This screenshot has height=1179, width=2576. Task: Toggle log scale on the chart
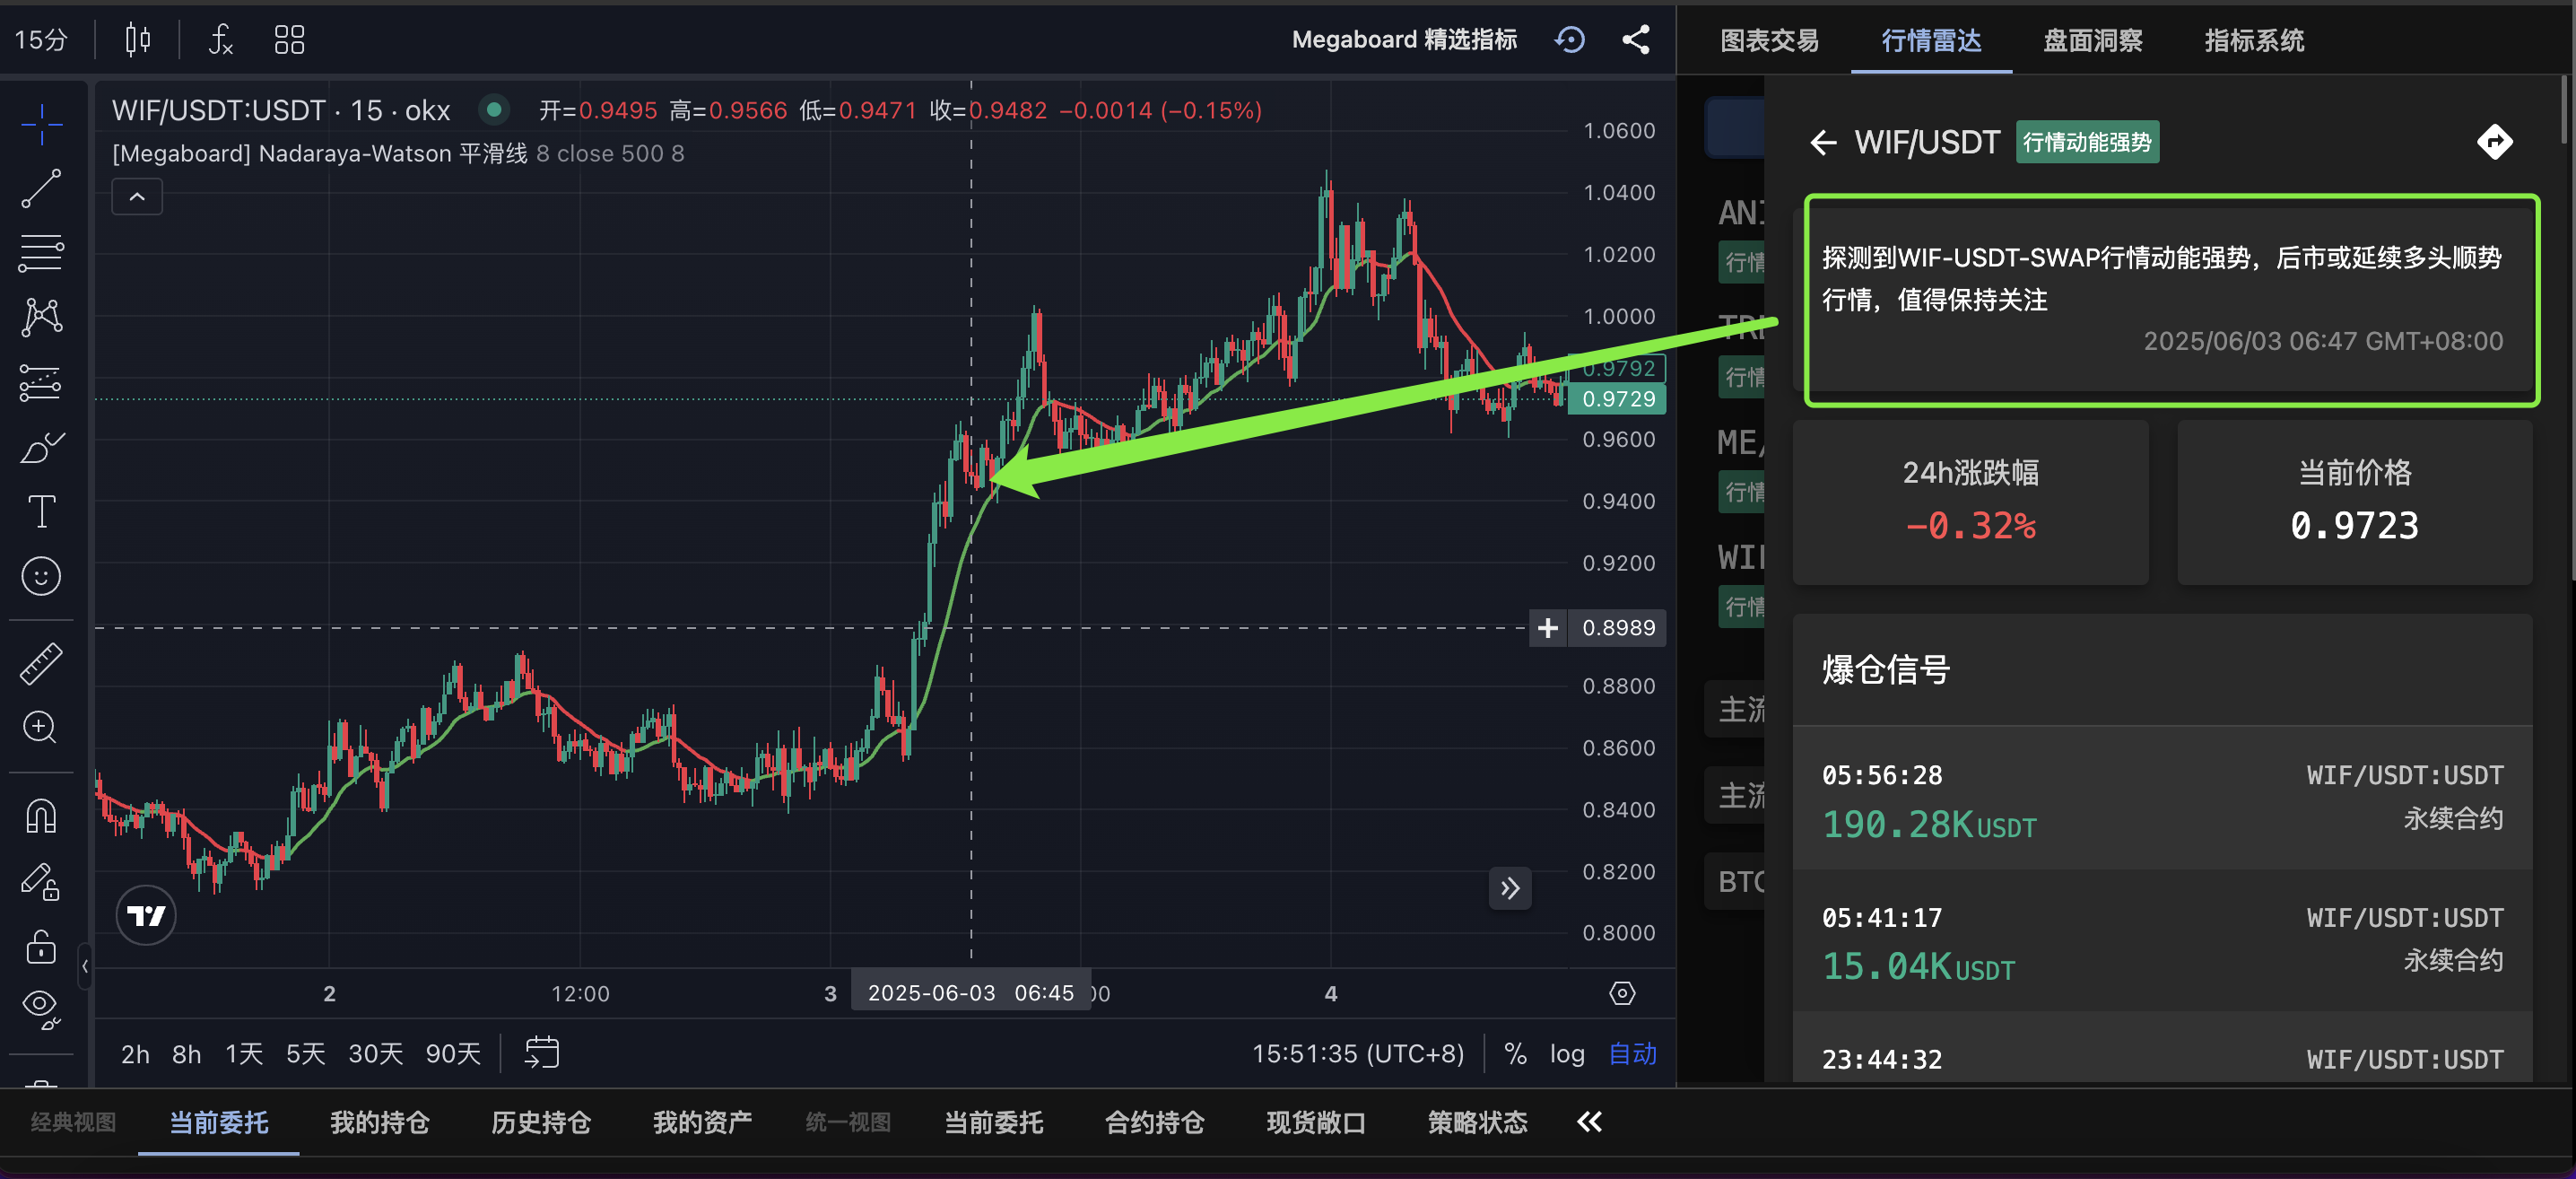point(1566,1054)
